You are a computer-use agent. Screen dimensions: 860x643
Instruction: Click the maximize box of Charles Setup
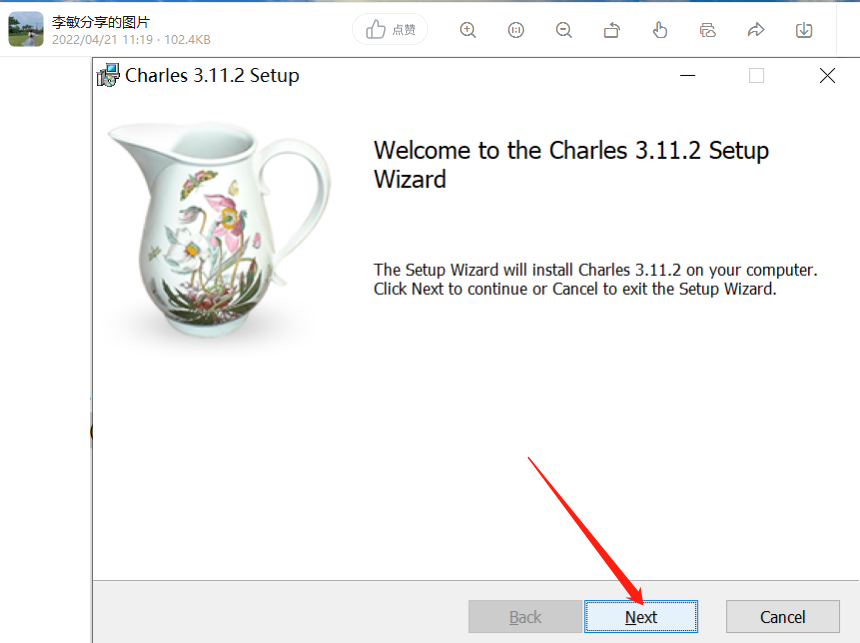(756, 75)
